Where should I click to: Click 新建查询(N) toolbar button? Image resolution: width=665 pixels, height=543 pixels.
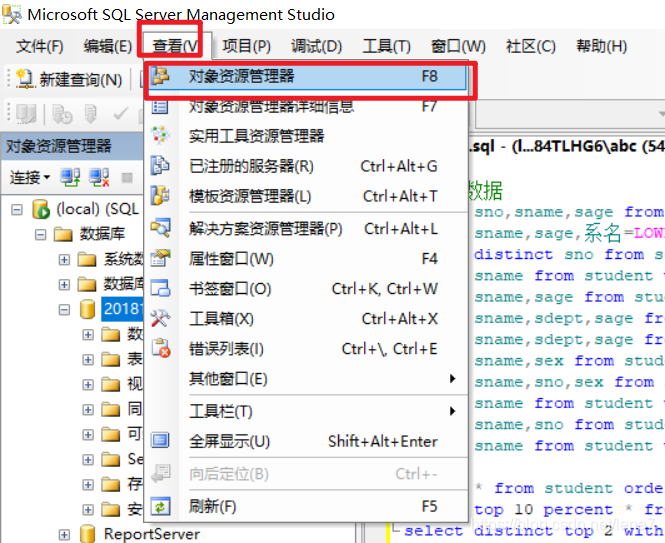pos(69,79)
